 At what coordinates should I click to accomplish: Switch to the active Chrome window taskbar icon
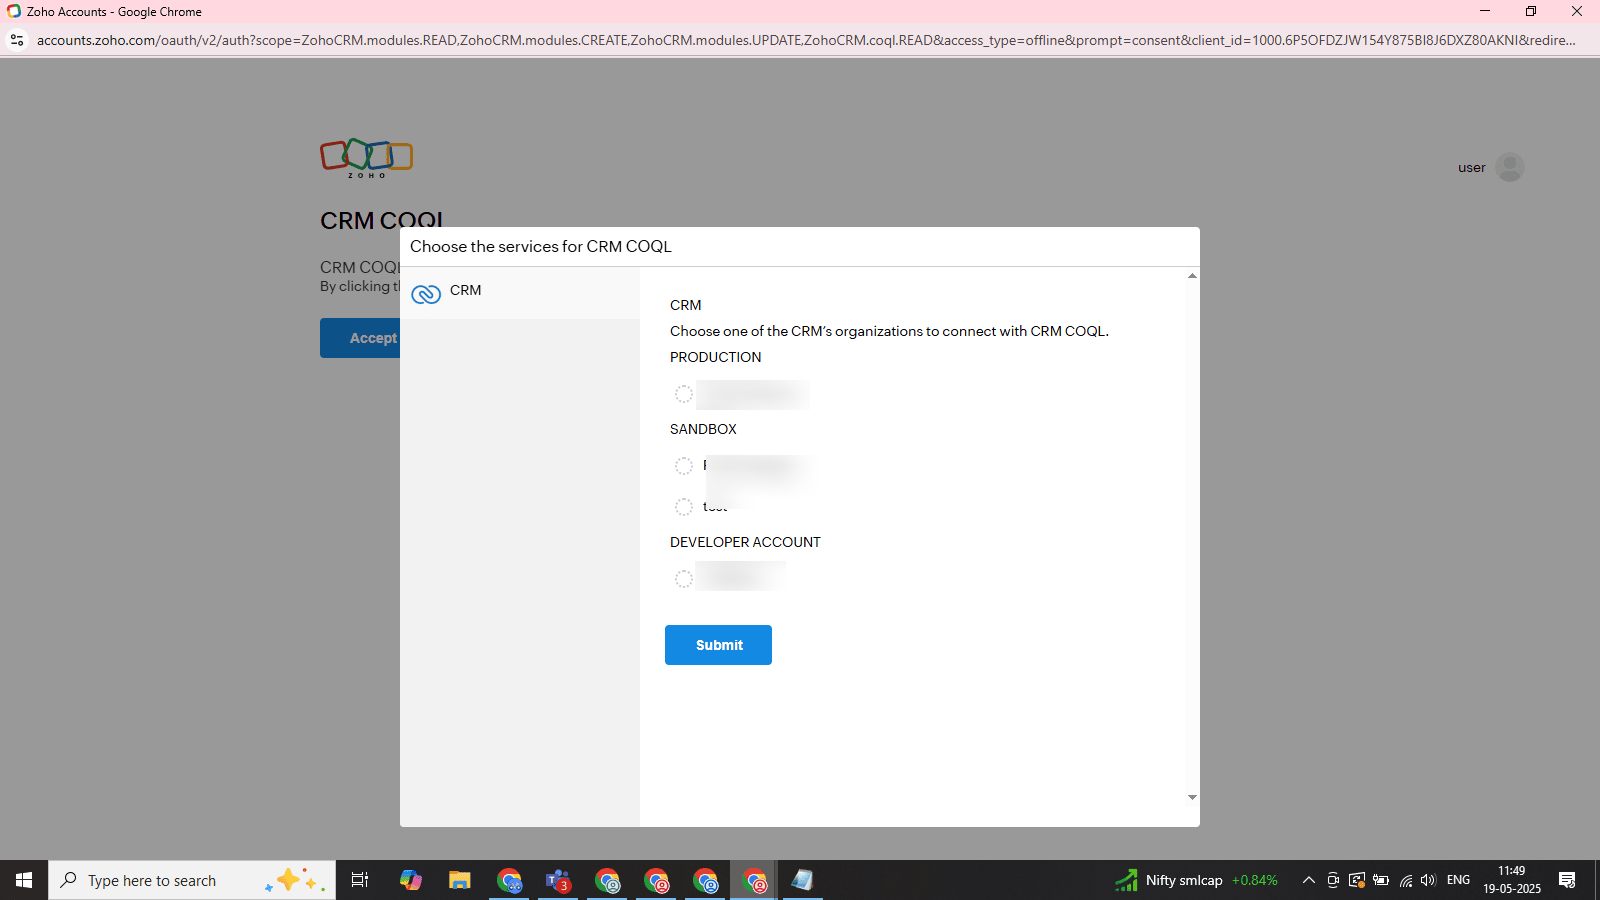click(755, 880)
